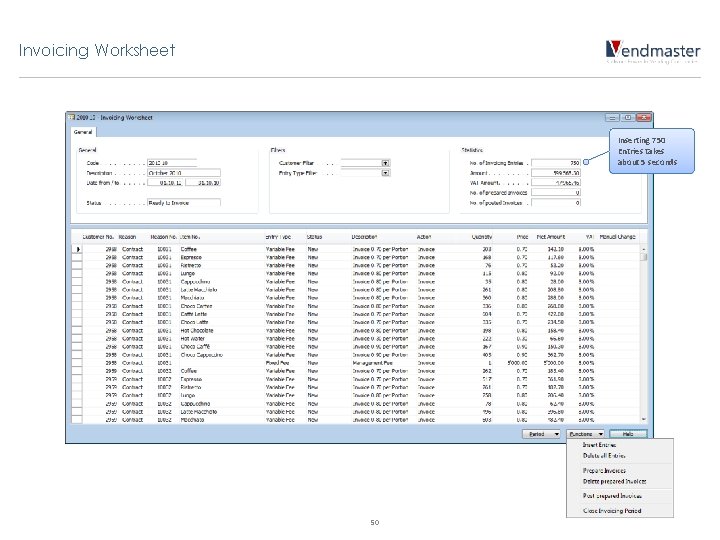Click 'Choco Caffè' item cell
The width and height of the screenshot is (720, 540).
195,347
